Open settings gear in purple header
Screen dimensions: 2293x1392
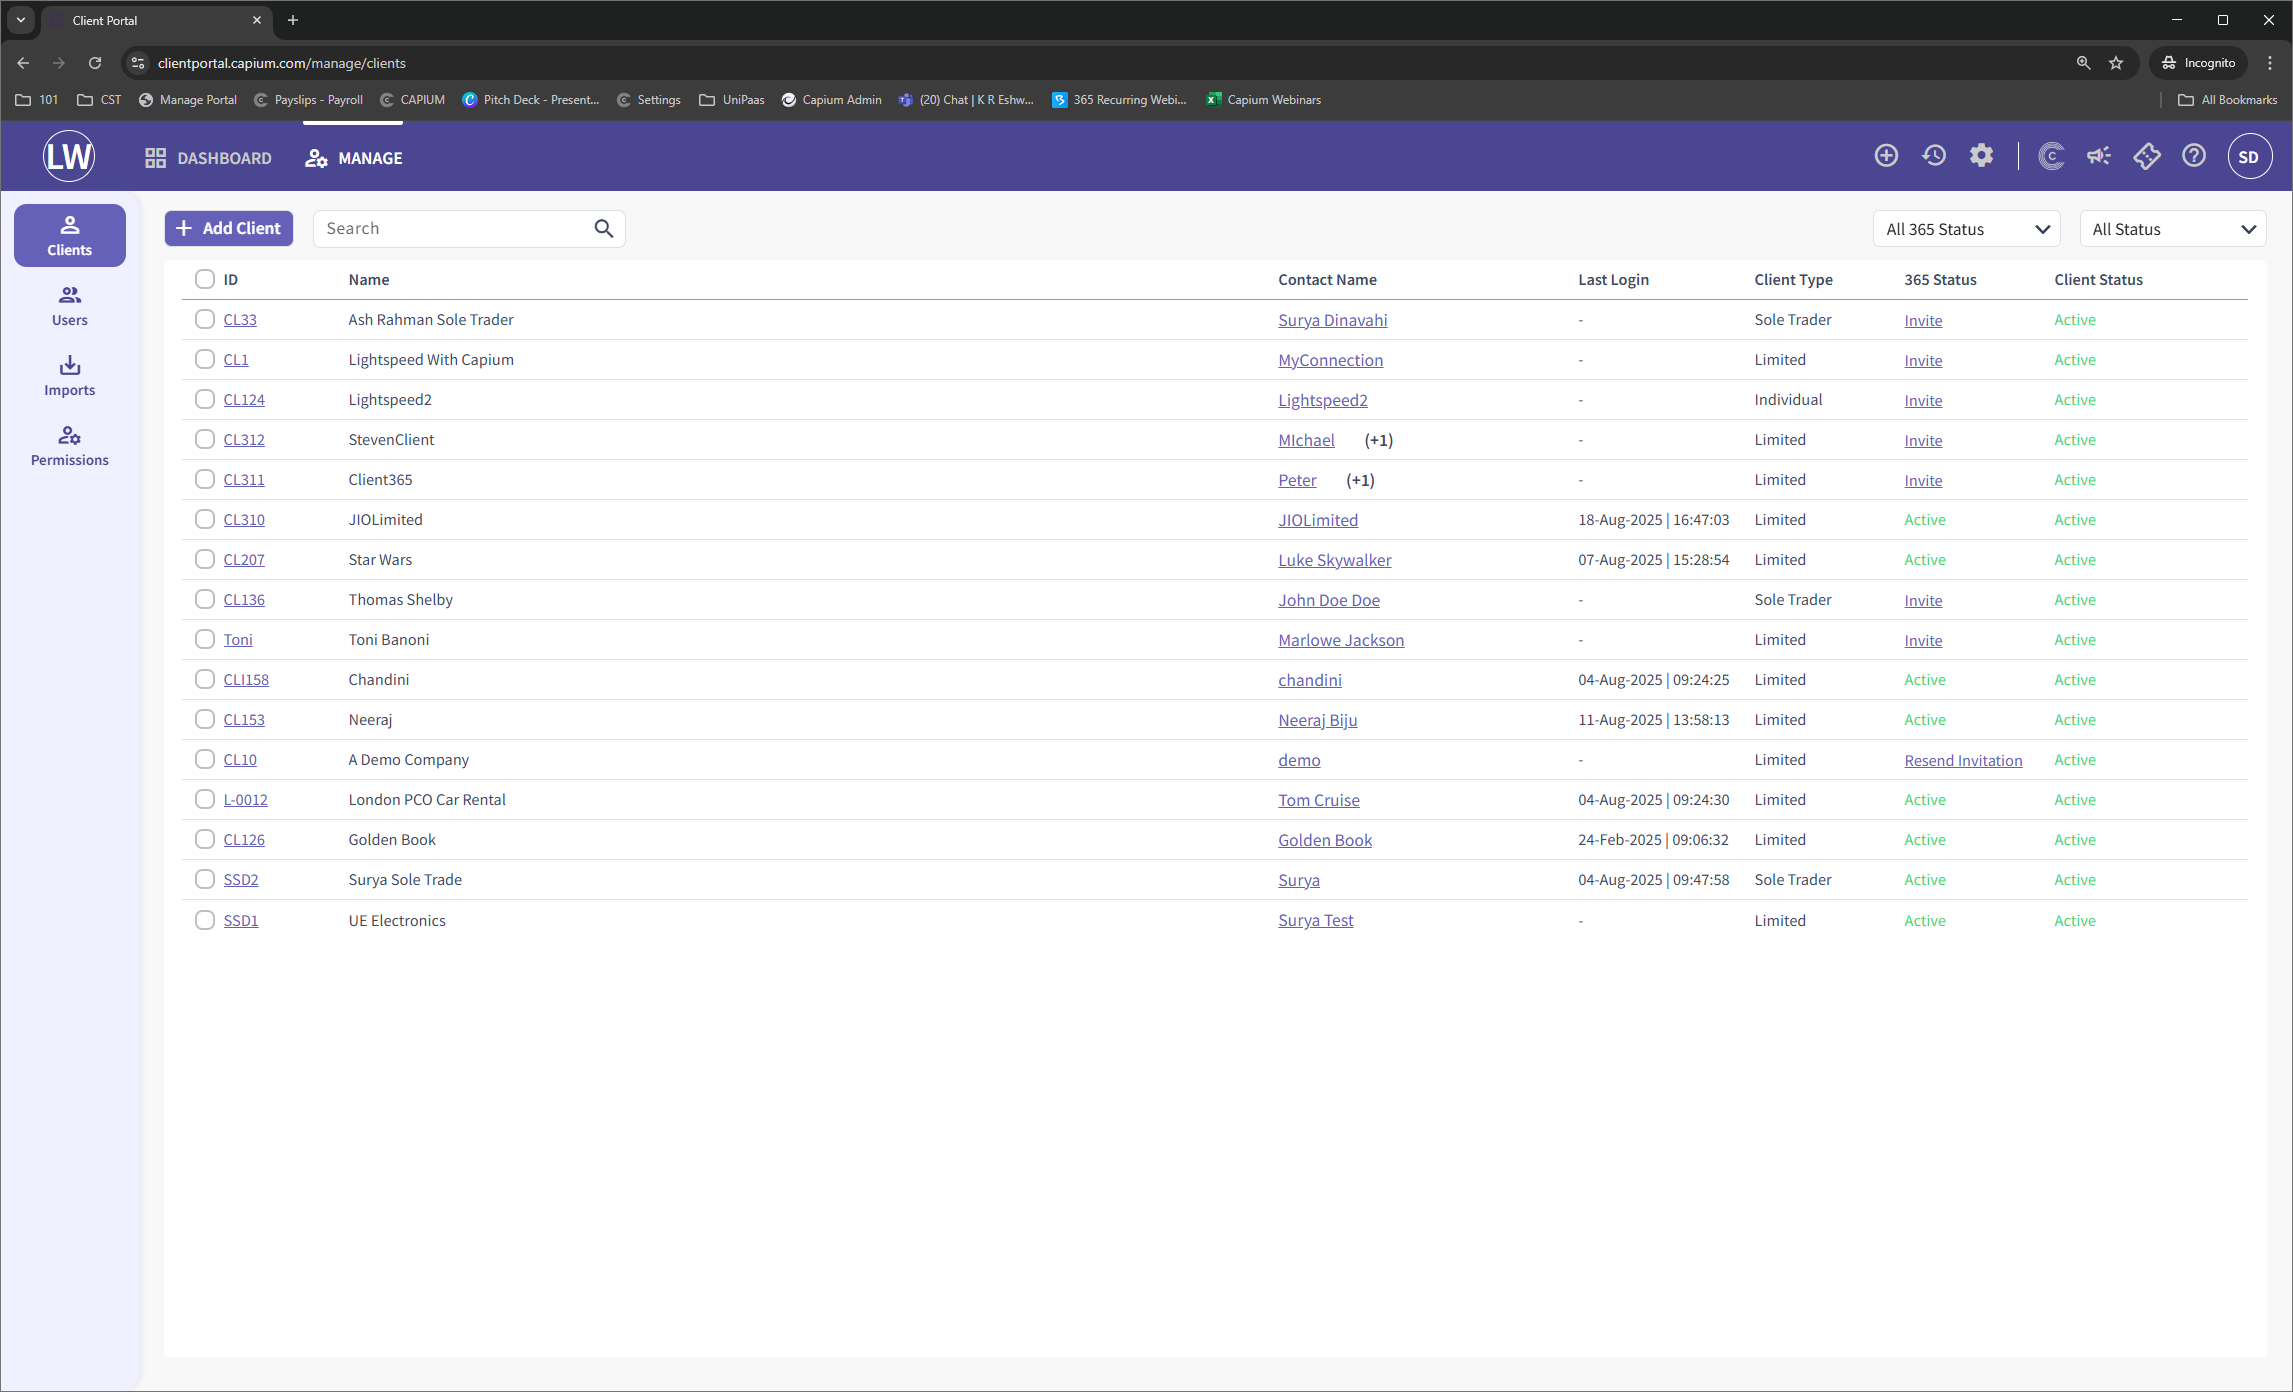1981,156
